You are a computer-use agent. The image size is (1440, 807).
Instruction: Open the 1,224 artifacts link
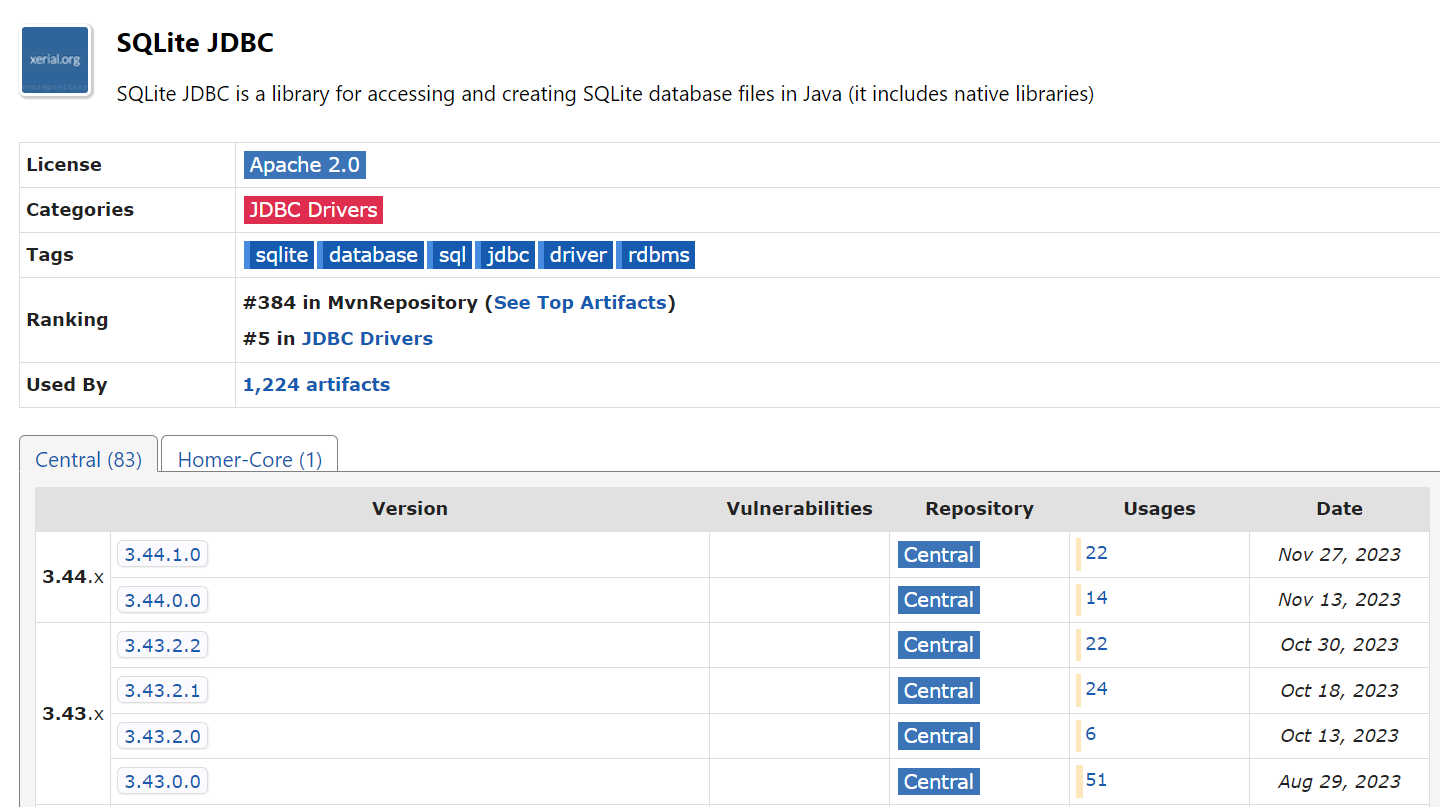click(316, 384)
